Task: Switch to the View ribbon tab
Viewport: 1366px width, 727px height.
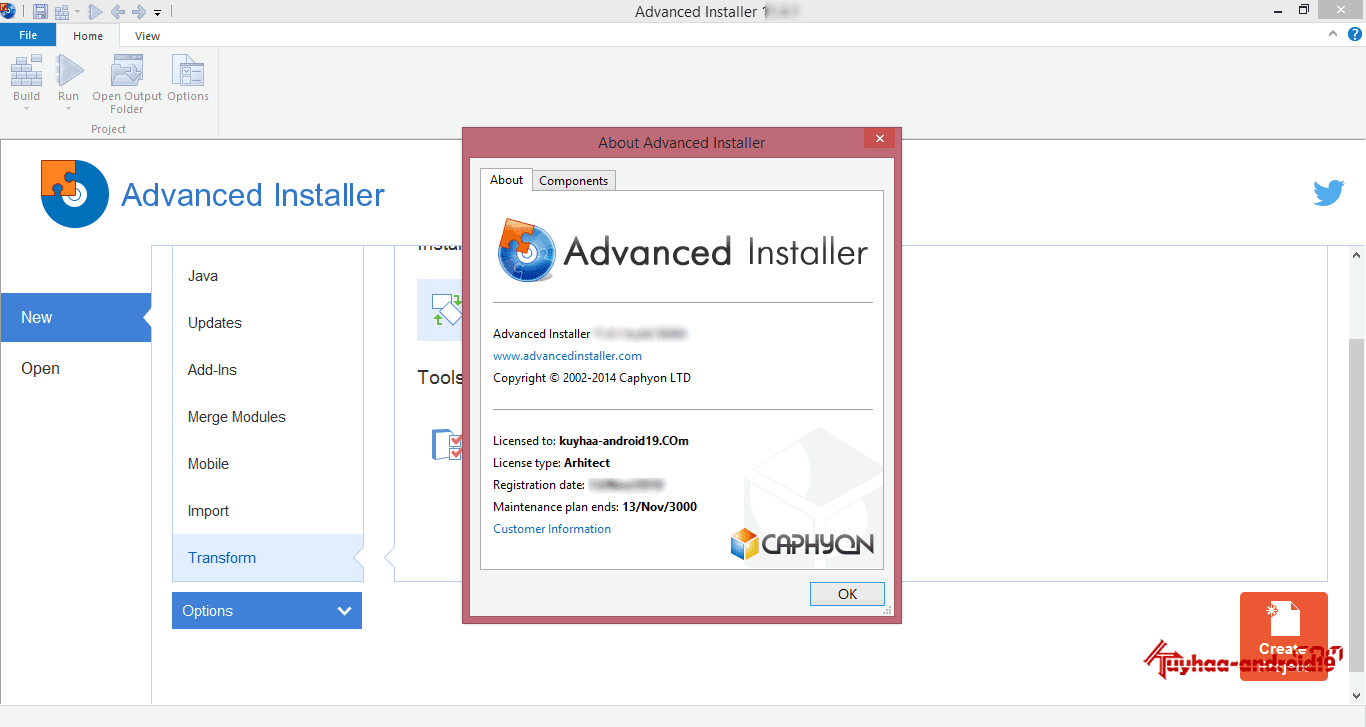Action: 147,36
